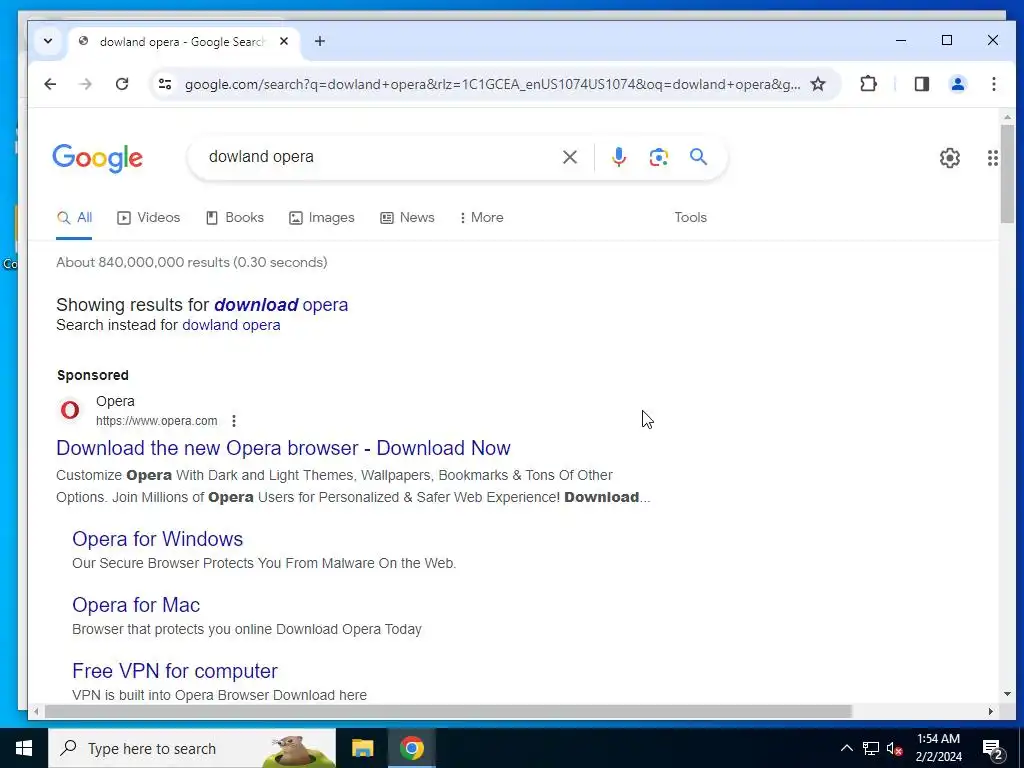Open 'Download the new Opera browser' link
The image size is (1024, 768).
(x=283, y=448)
